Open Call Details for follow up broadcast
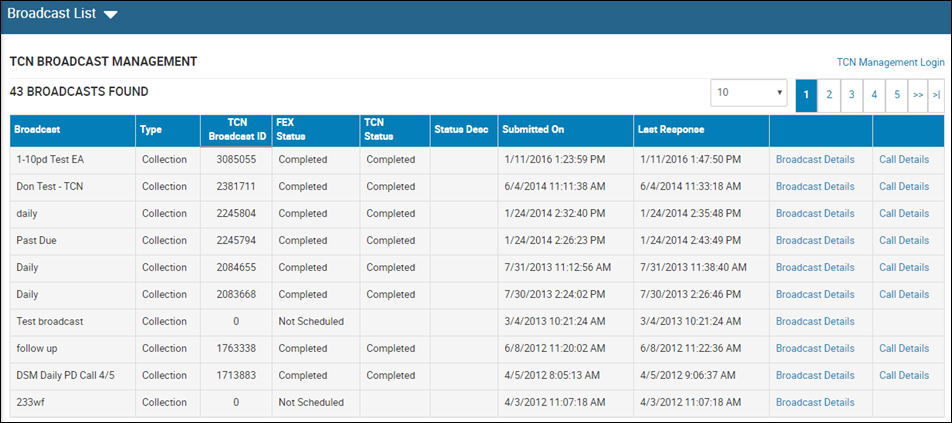Viewport: 952px width, 423px height. click(904, 348)
